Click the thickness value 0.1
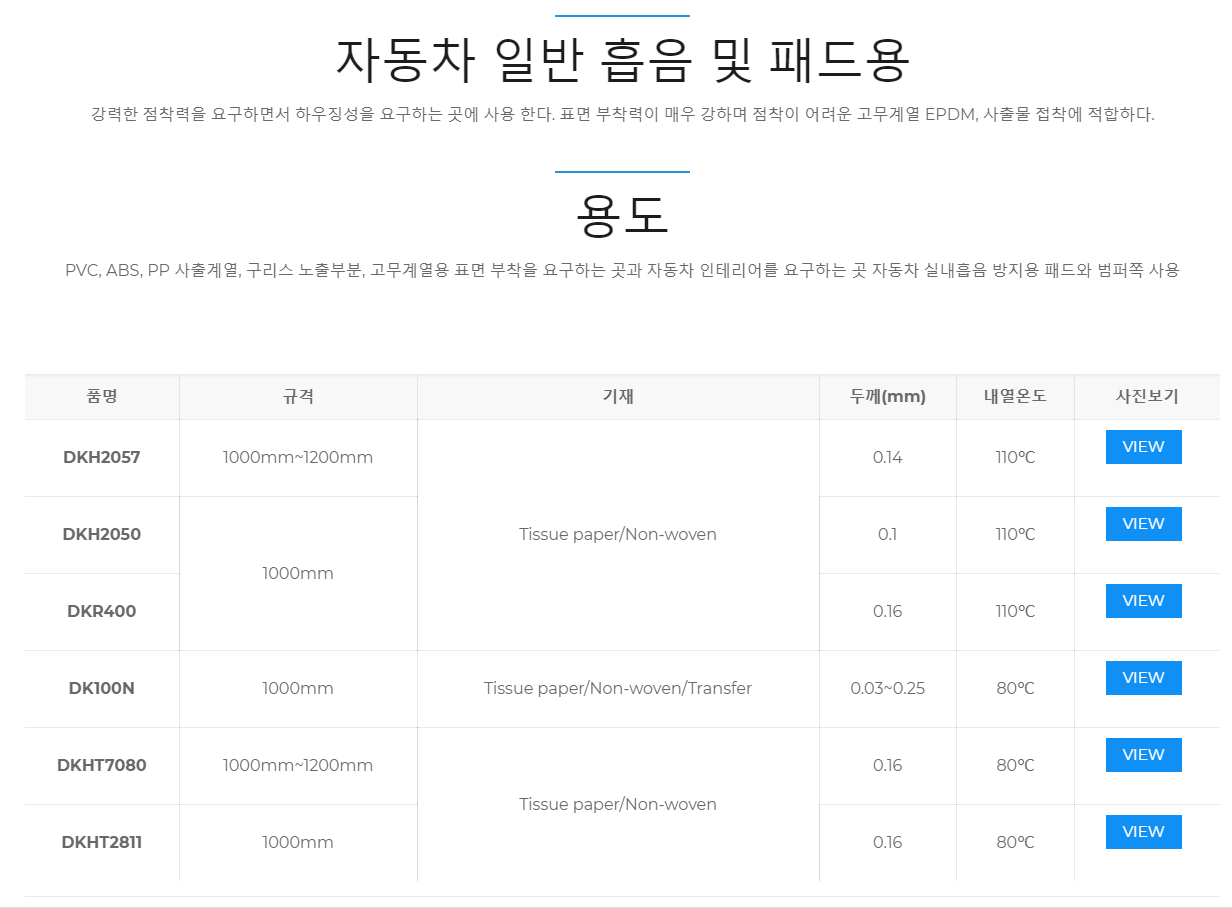 [x=888, y=535]
